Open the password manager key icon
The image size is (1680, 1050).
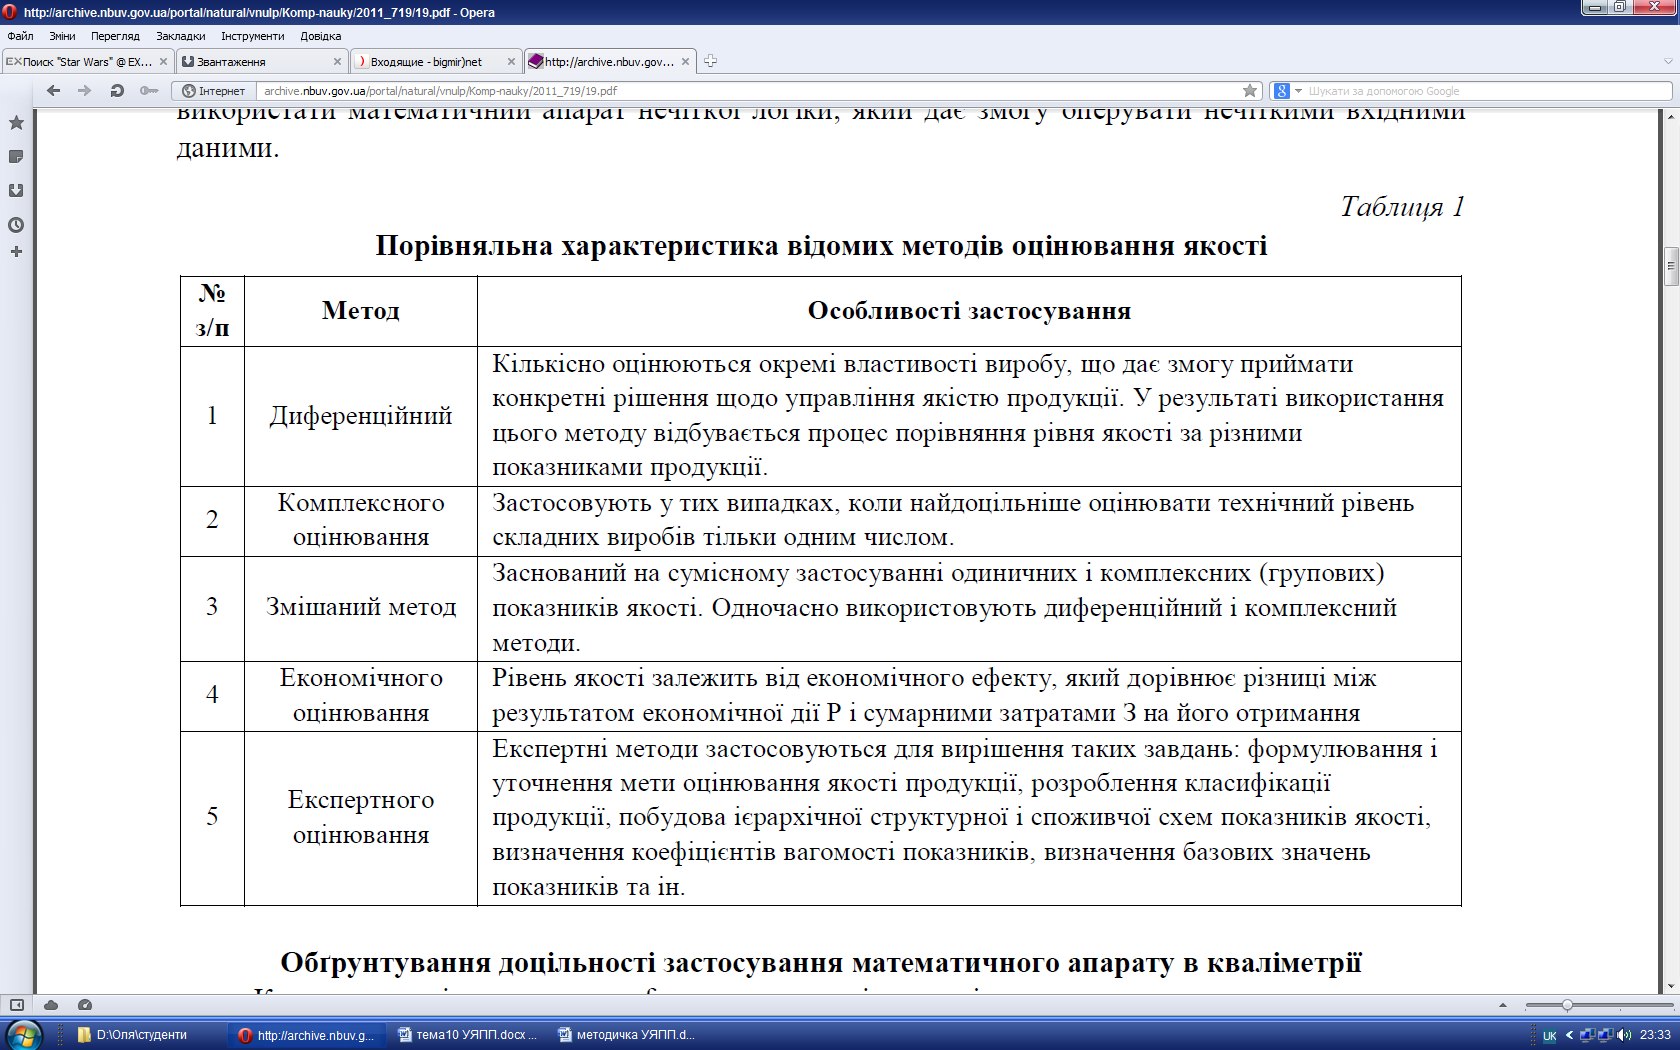click(x=149, y=90)
